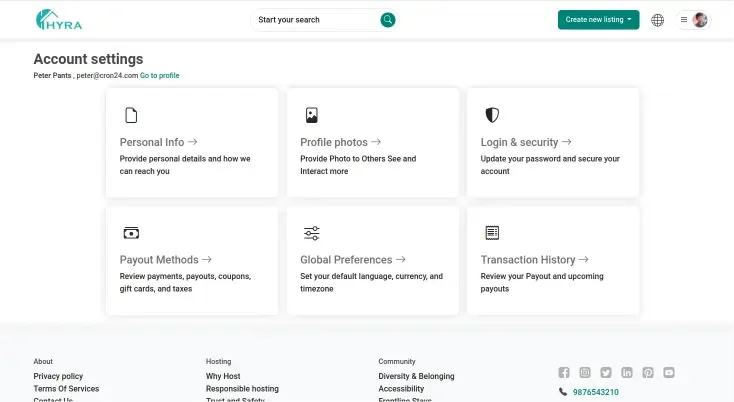This screenshot has height=402, width=734.
Task: Click "Provide personal details and how we can reach you"
Action: 185,165
